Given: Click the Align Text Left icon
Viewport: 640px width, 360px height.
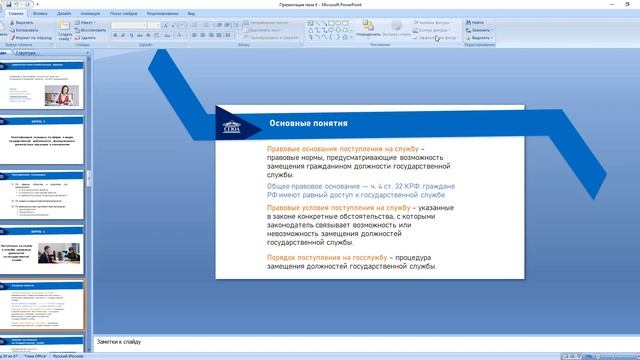Looking at the screenshot, I should click(x=194, y=36).
